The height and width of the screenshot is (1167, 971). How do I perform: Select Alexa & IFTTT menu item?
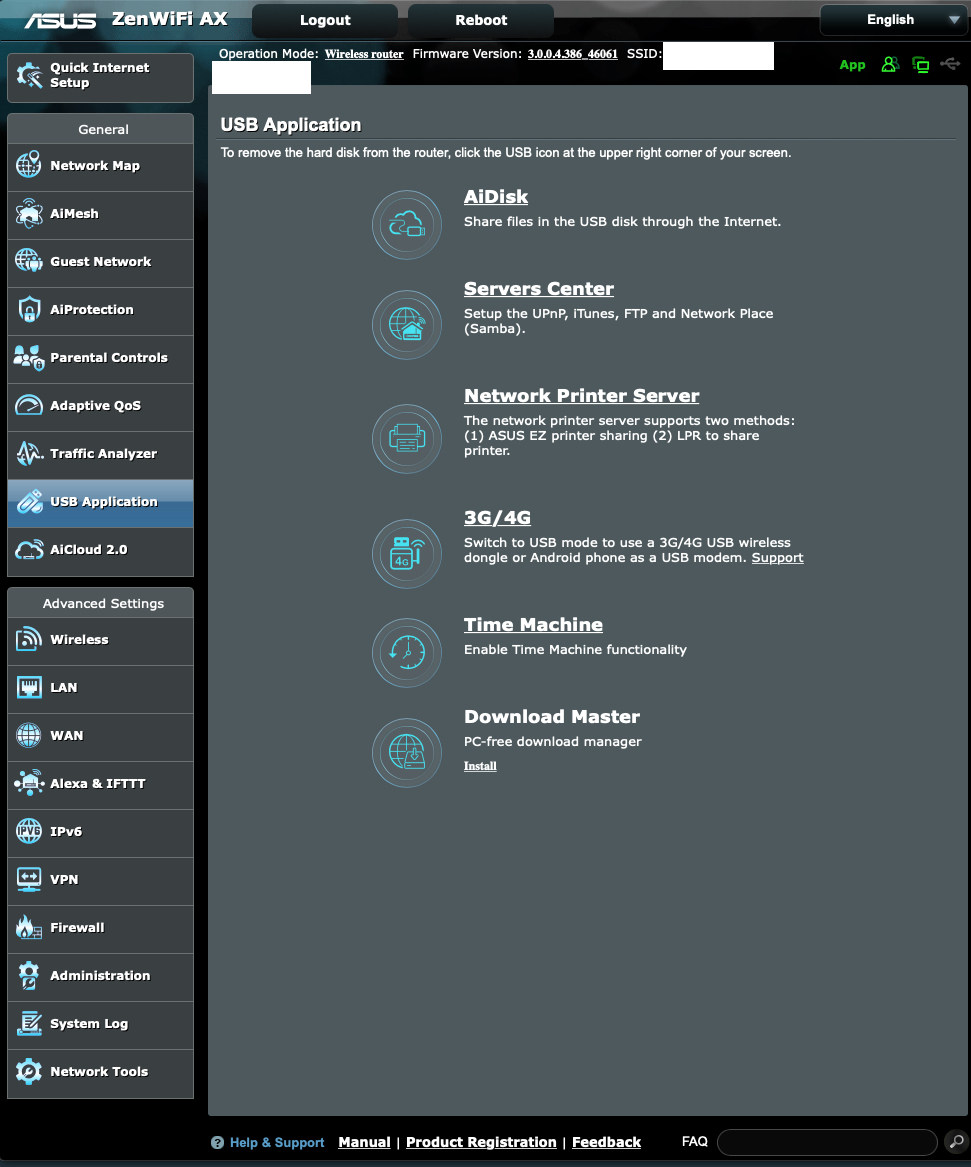(100, 784)
